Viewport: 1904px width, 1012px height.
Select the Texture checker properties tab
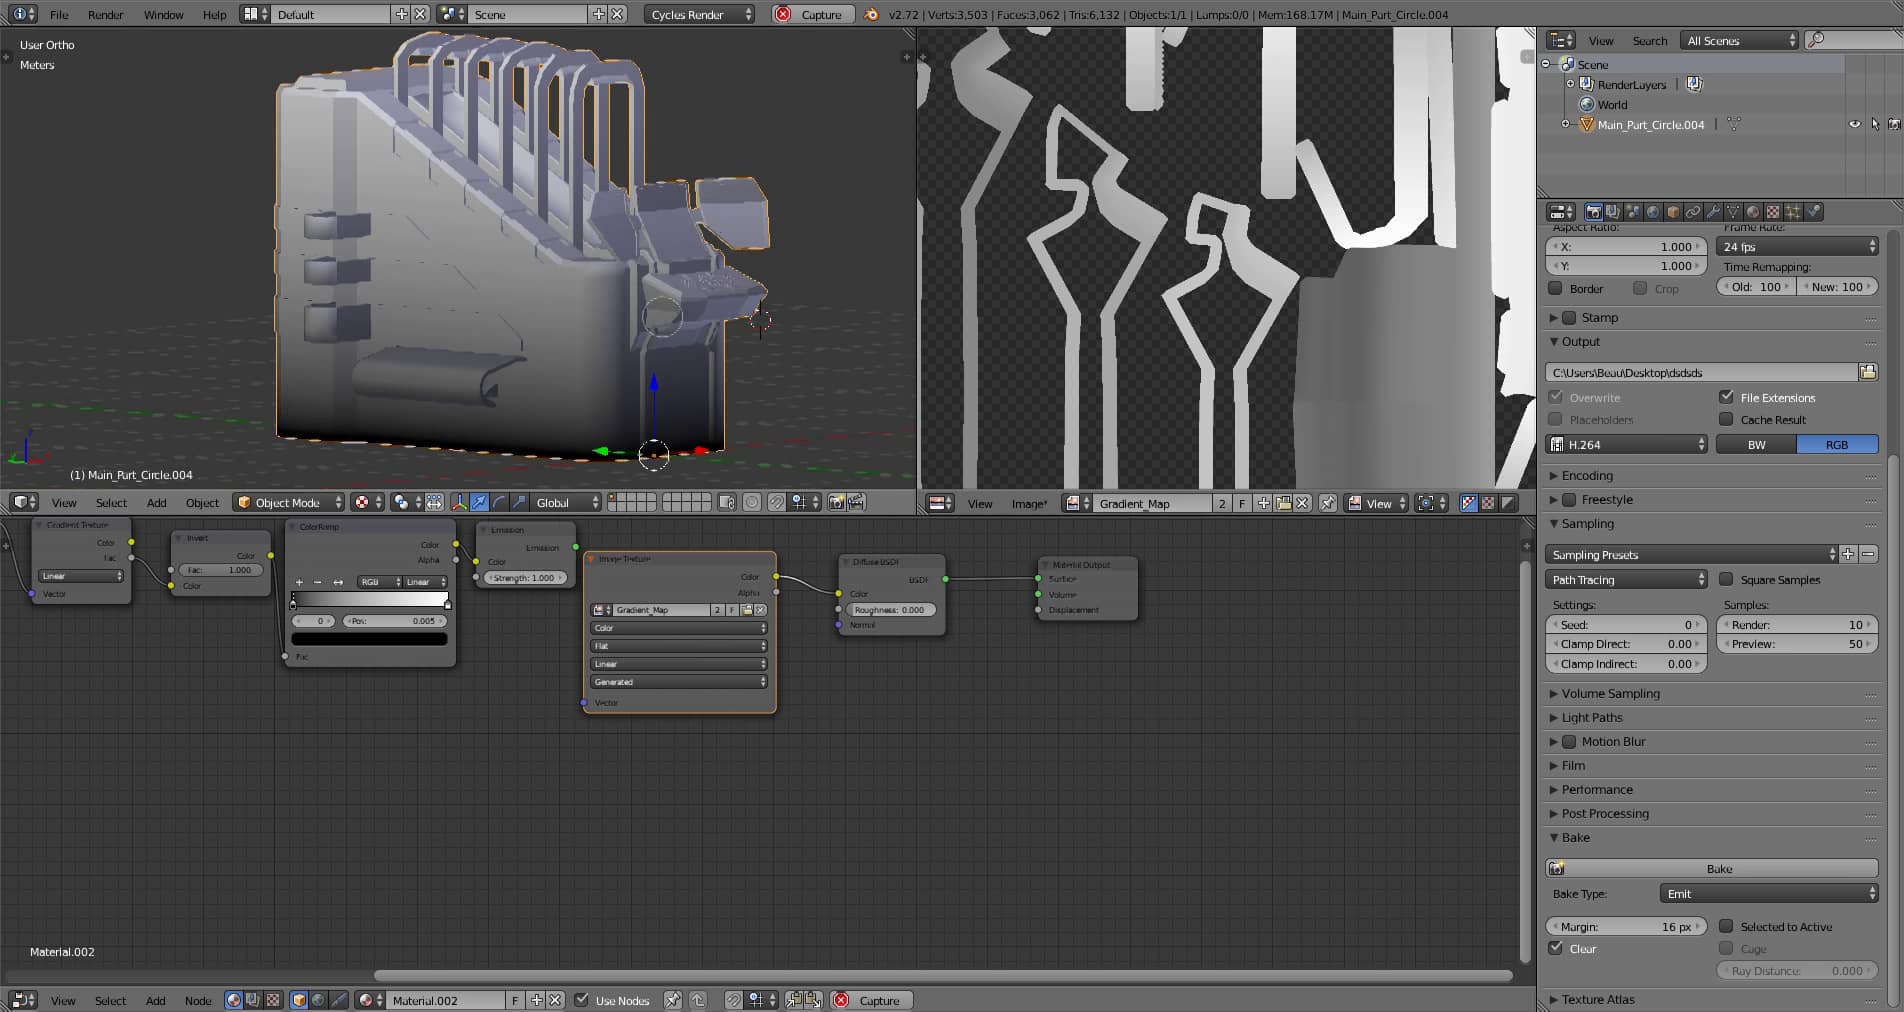point(1773,212)
